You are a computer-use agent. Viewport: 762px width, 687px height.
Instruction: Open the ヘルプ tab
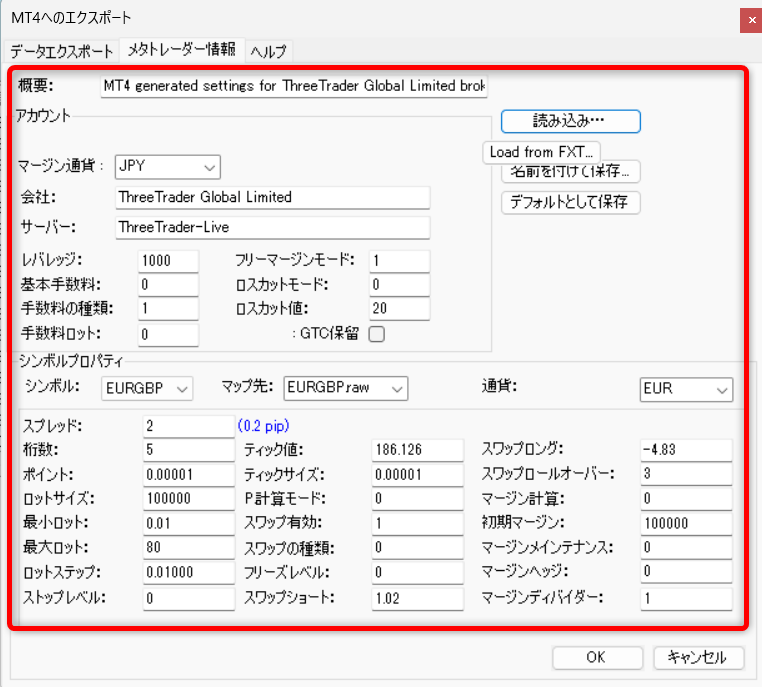[x=268, y=51]
